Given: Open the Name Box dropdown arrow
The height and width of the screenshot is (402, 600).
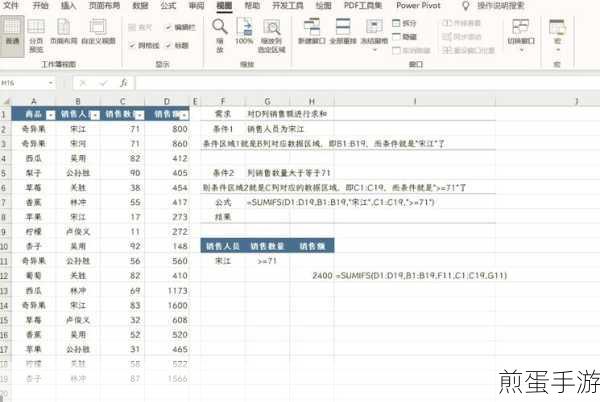Looking at the screenshot, I should pyautogui.click(x=51, y=83).
